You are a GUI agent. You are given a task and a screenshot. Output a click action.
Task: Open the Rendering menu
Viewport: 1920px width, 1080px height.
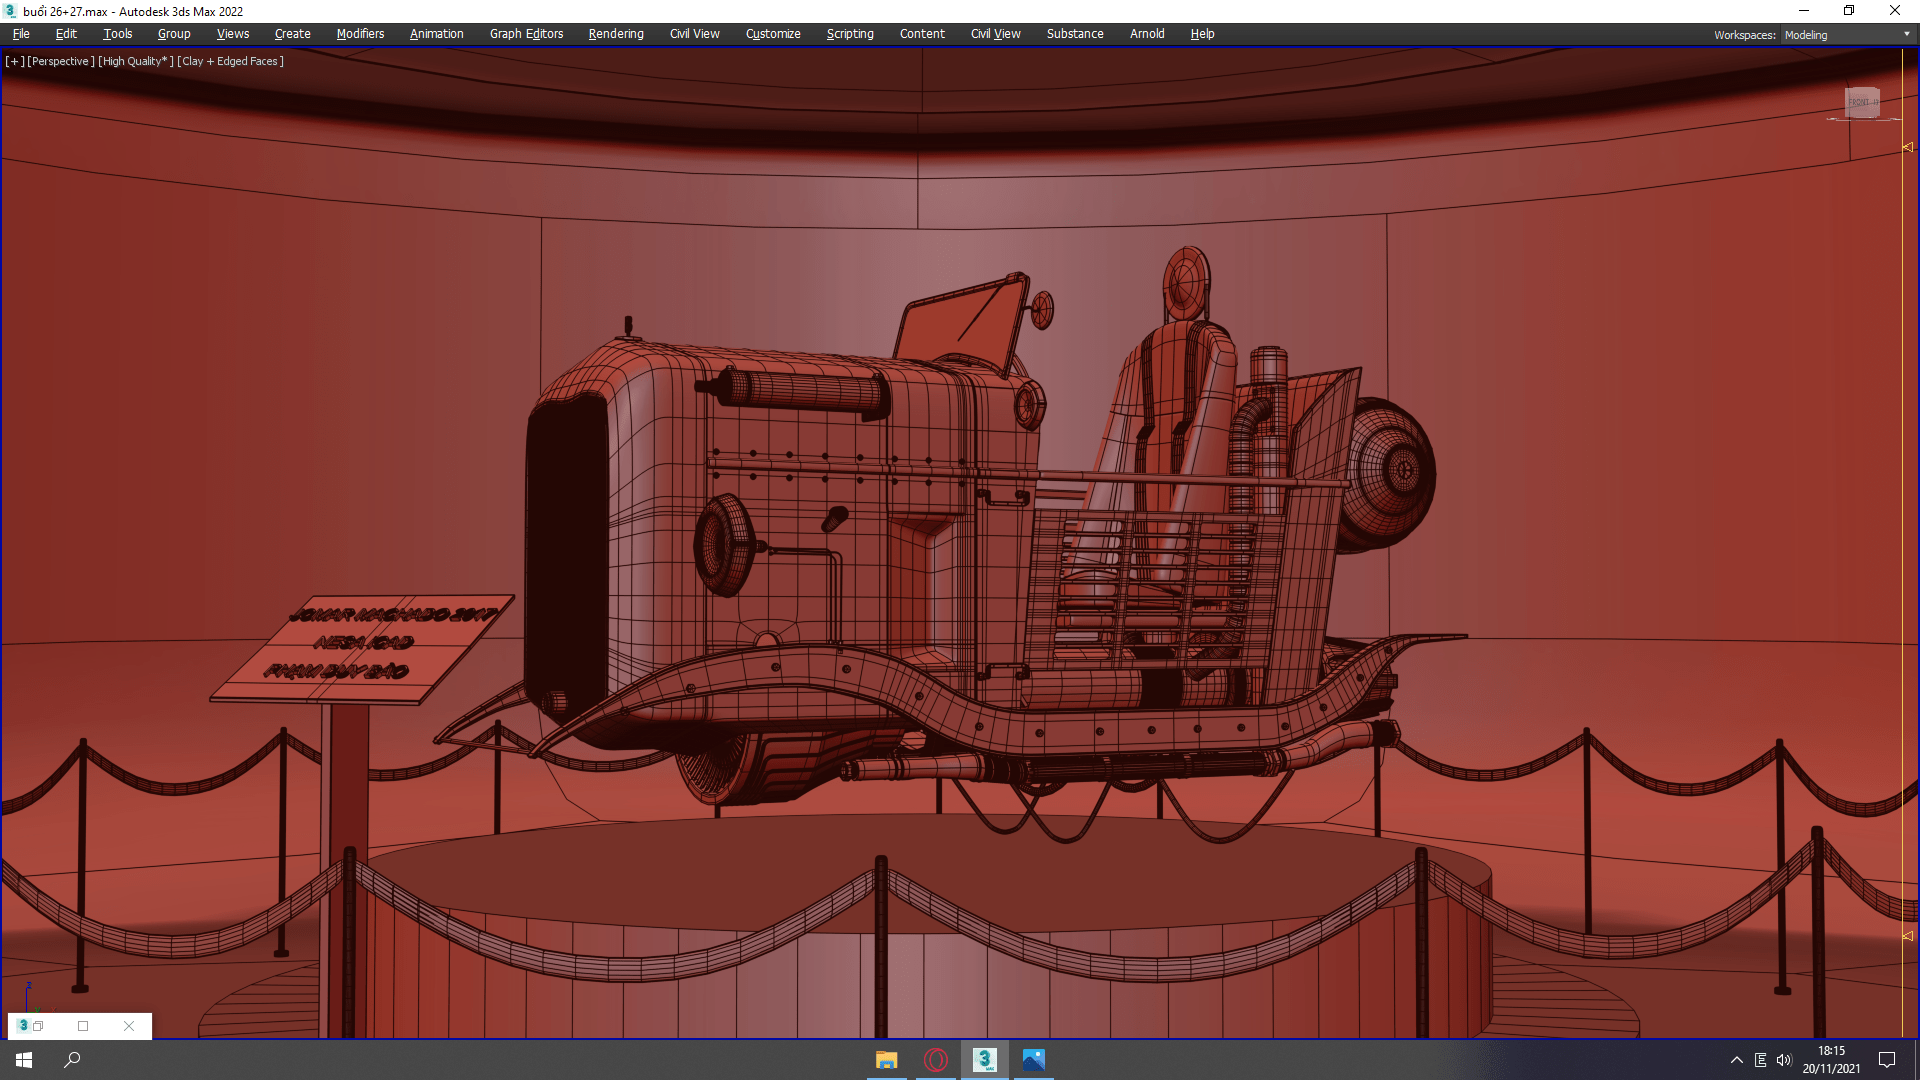point(616,34)
